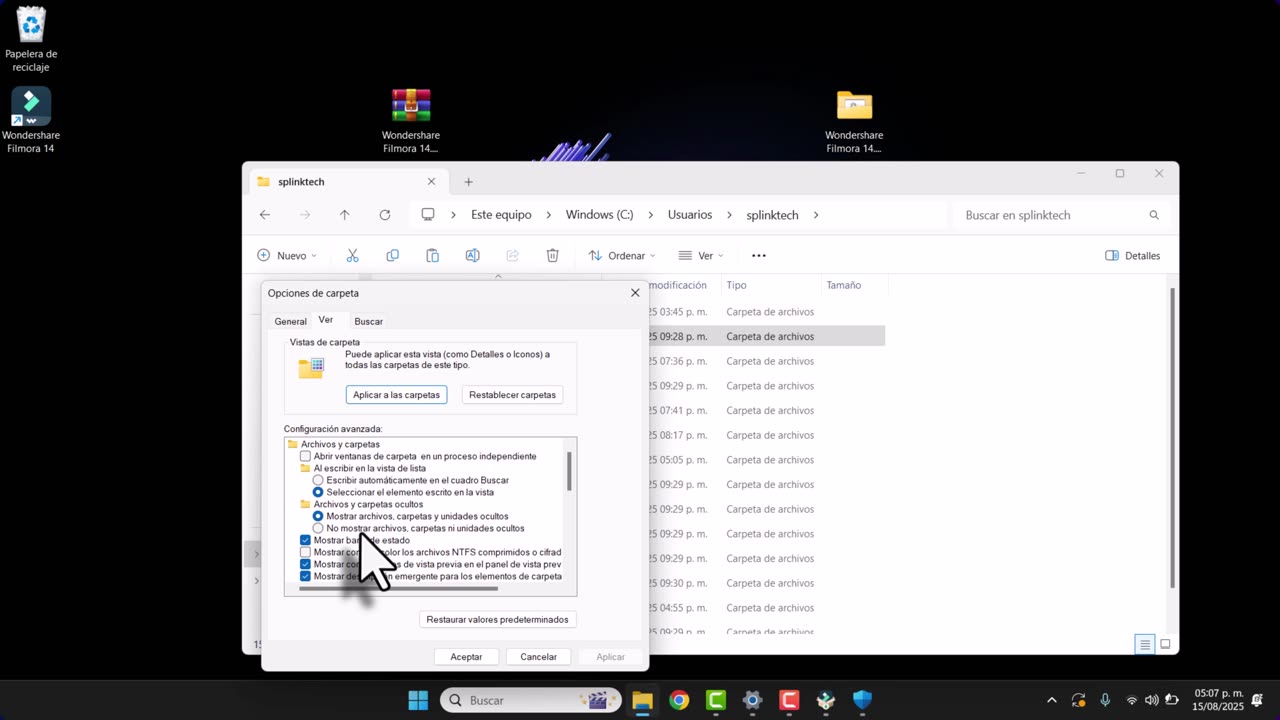This screenshot has width=1280, height=720.
Task: Click the Cancelar button
Action: (538, 657)
